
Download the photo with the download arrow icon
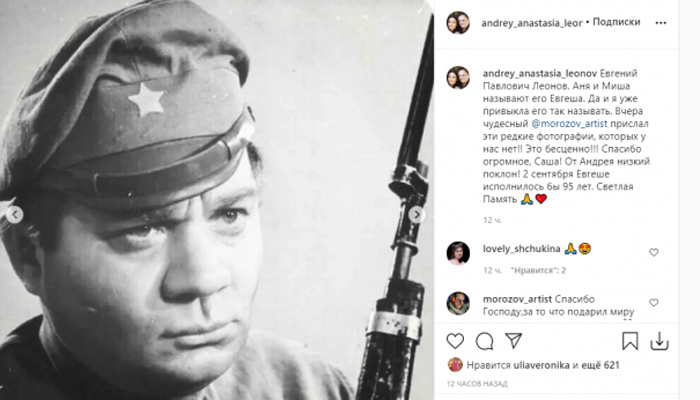pos(659,342)
